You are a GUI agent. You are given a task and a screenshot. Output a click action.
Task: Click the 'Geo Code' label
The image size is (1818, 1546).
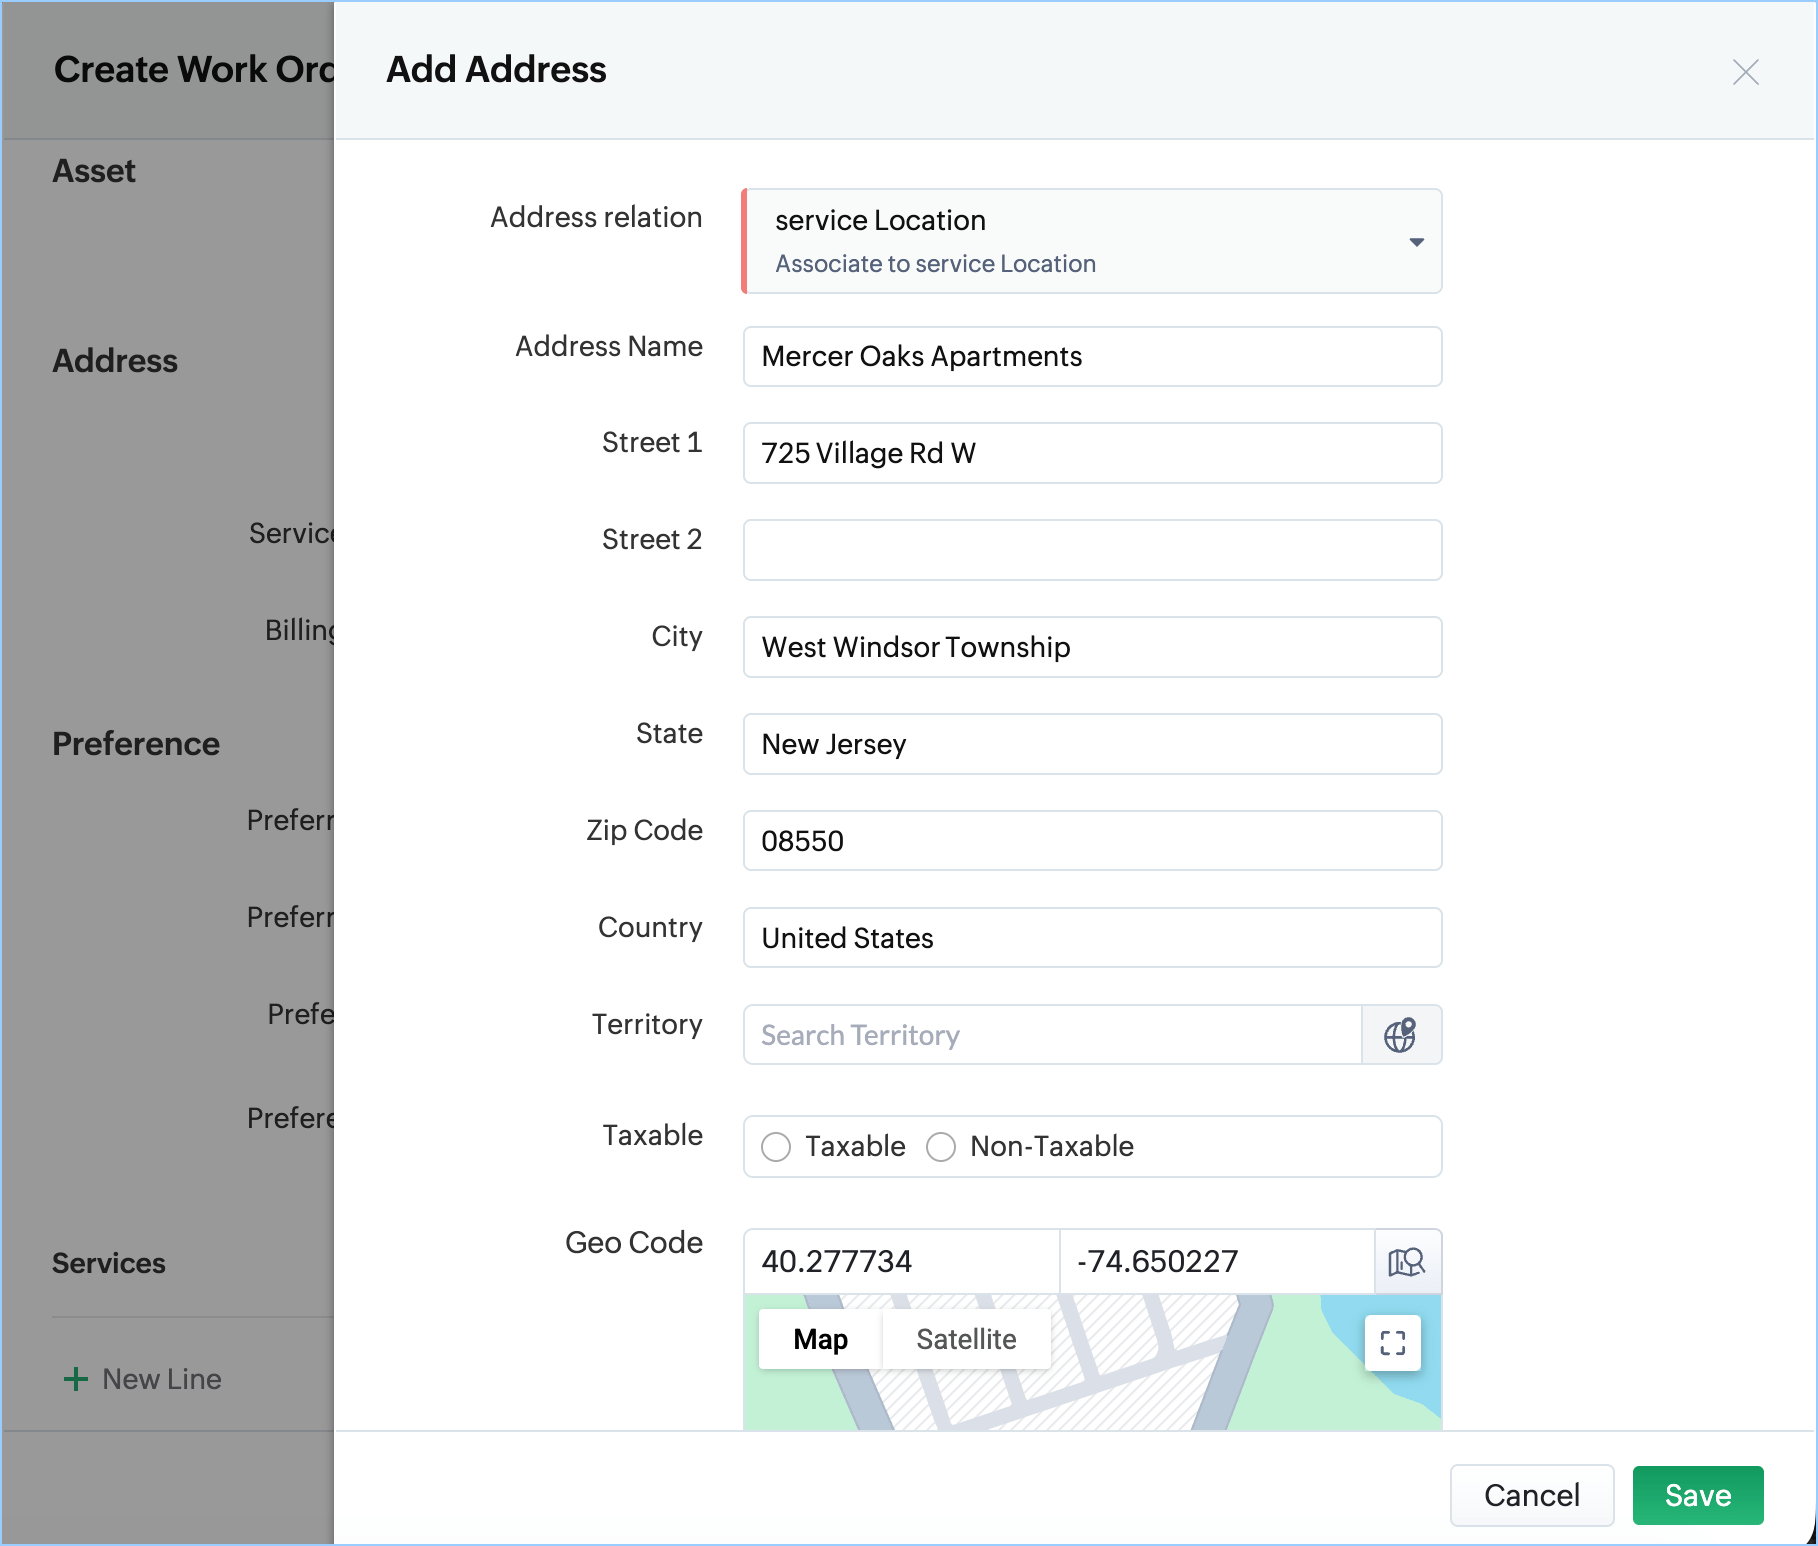point(634,1242)
